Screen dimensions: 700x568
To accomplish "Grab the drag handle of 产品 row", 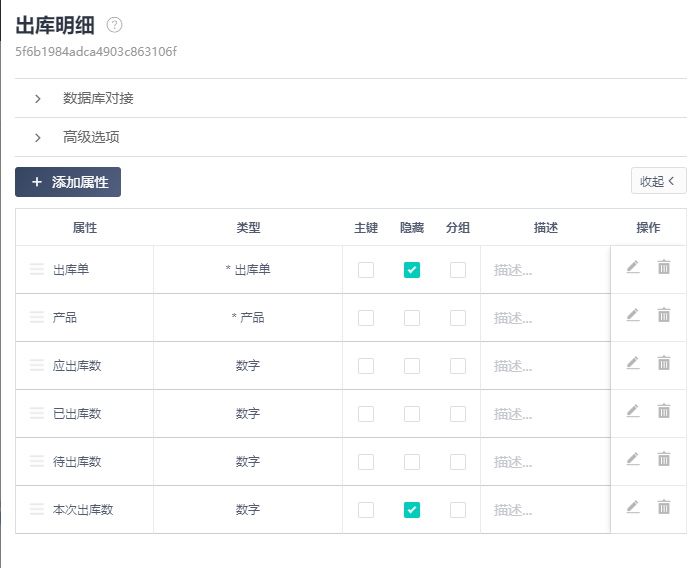I will coord(37,317).
